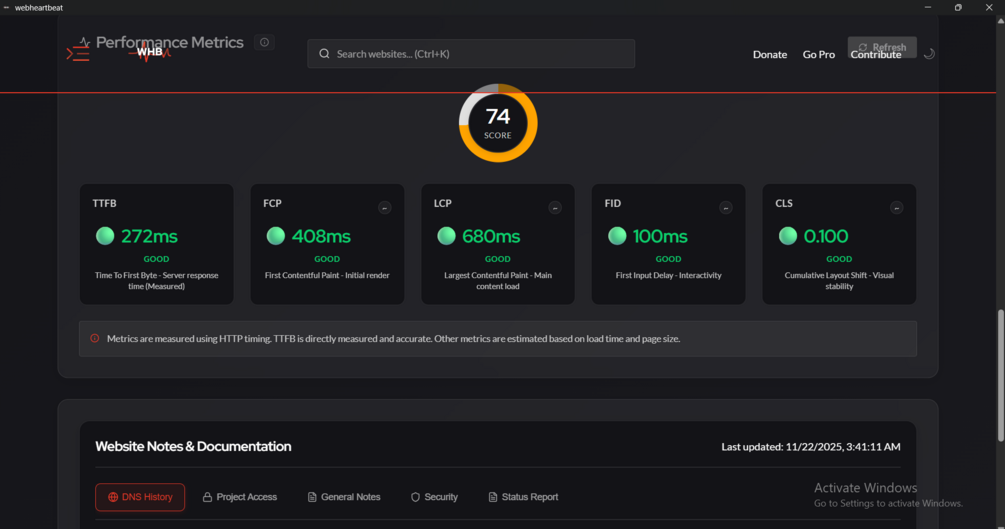Open the DNS History tab
The image size is (1005, 529).
tap(140, 497)
